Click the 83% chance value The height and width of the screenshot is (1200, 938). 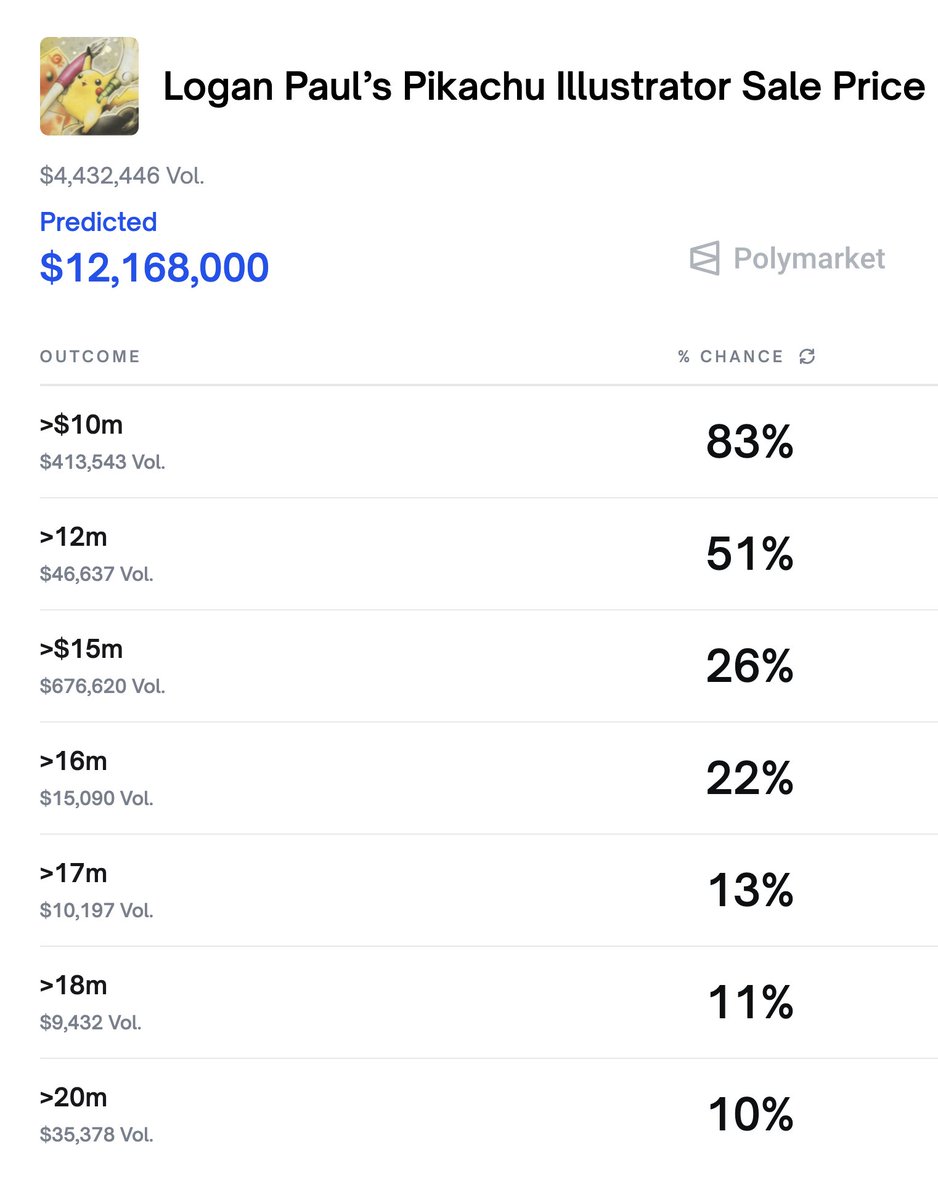750,442
